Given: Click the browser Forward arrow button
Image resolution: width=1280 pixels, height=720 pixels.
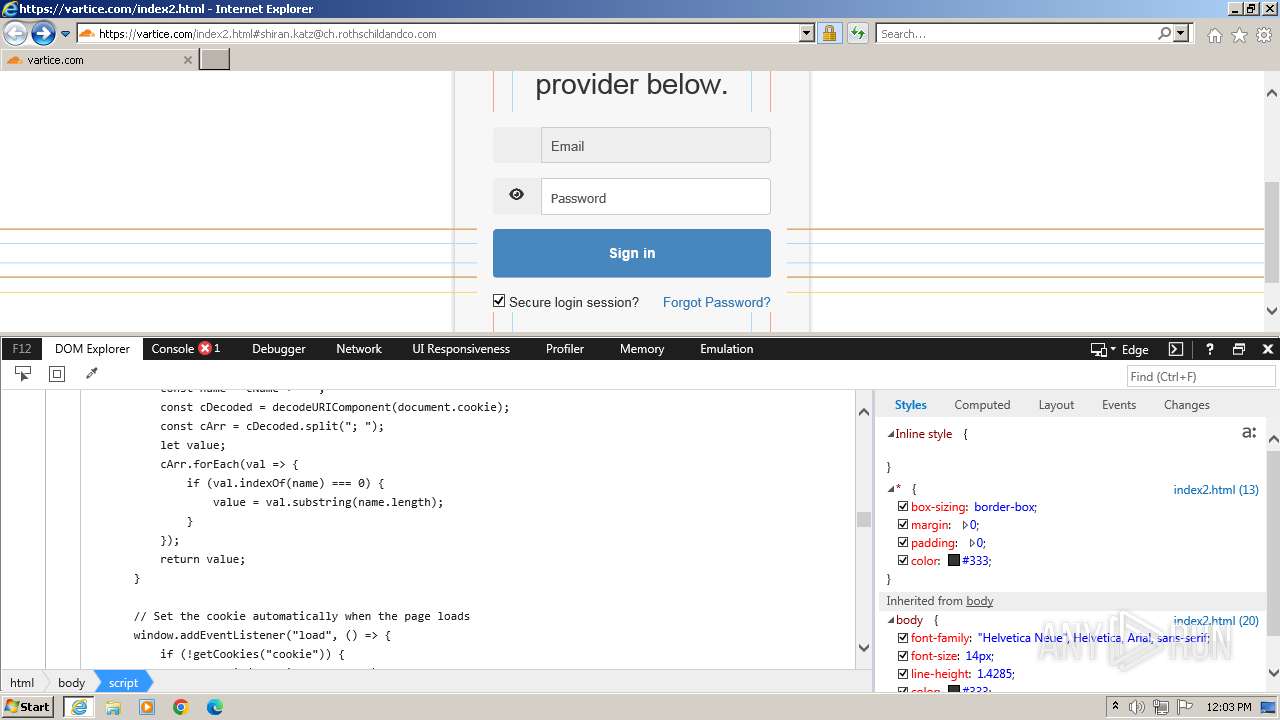Looking at the screenshot, I should (x=43, y=33).
